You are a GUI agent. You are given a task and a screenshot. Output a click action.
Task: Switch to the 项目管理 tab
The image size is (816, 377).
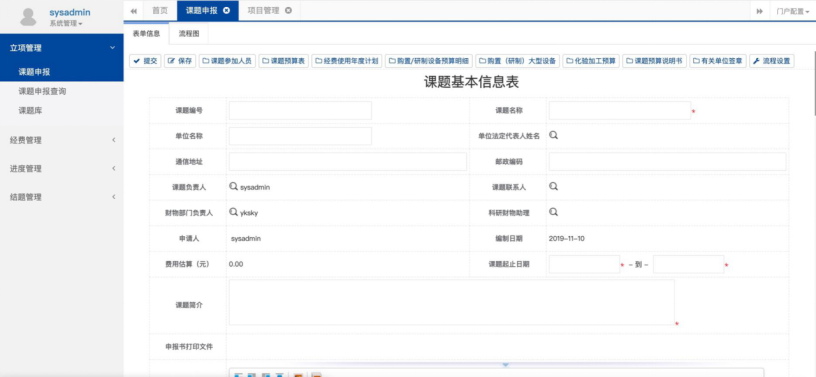(263, 10)
